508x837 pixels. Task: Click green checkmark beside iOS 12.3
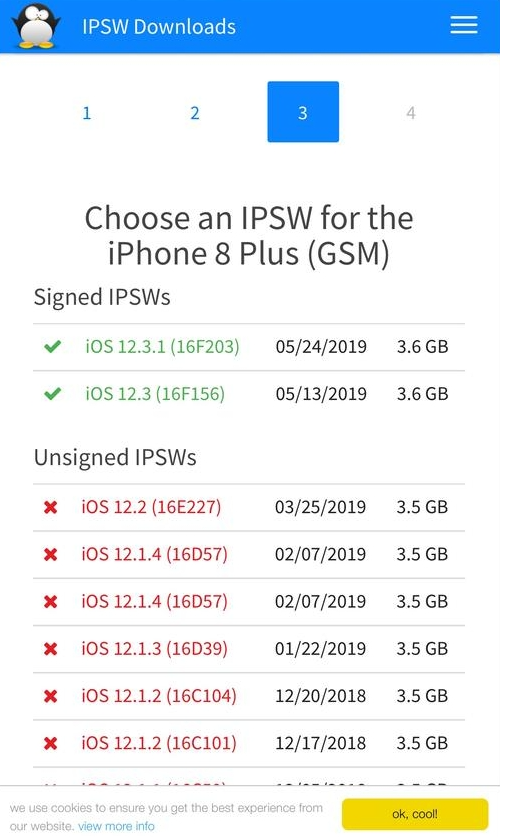52,394
